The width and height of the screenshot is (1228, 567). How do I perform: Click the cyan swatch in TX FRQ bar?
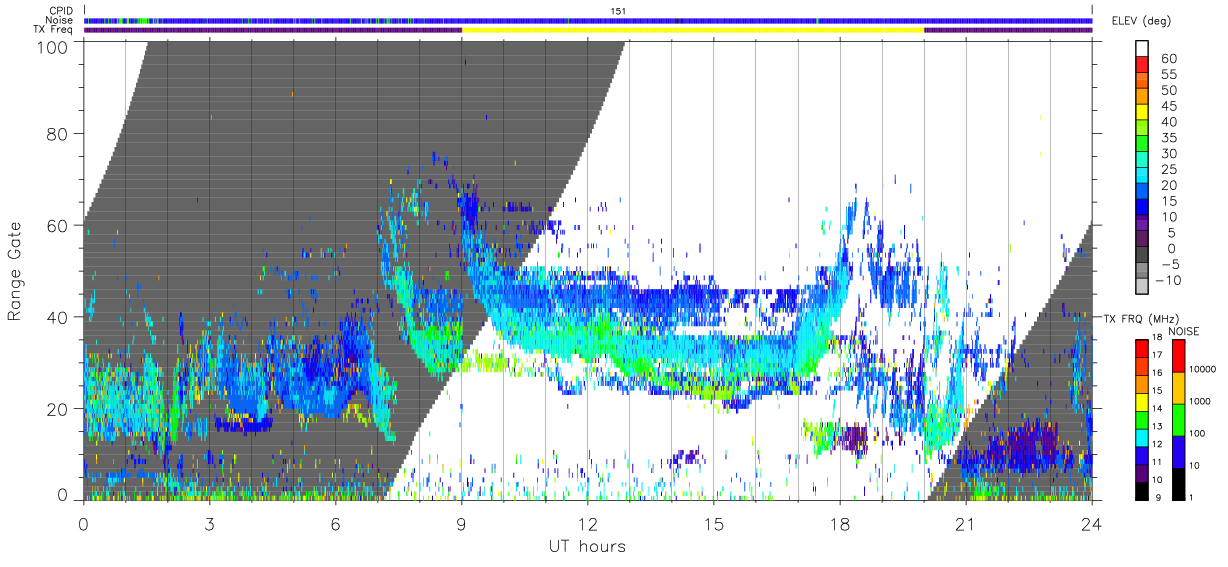point(1142,438)
